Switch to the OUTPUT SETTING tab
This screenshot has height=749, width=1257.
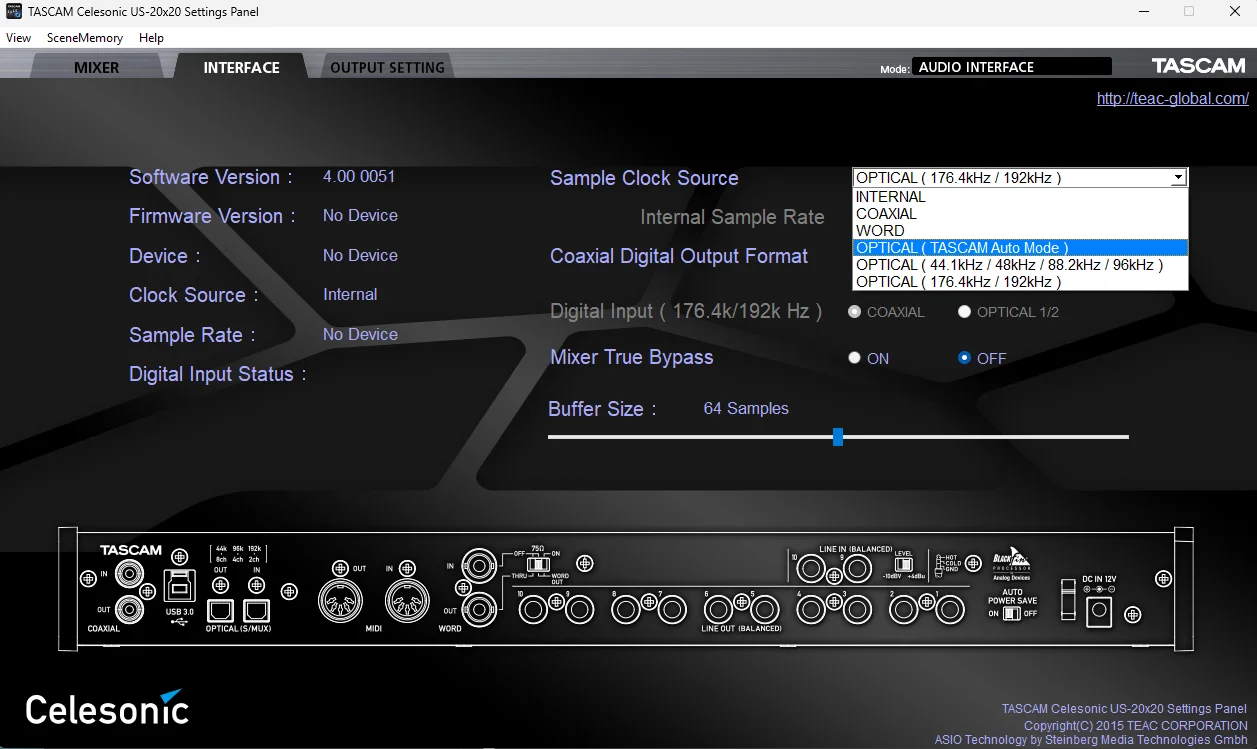pyautogui.click(x=387, y=68)
